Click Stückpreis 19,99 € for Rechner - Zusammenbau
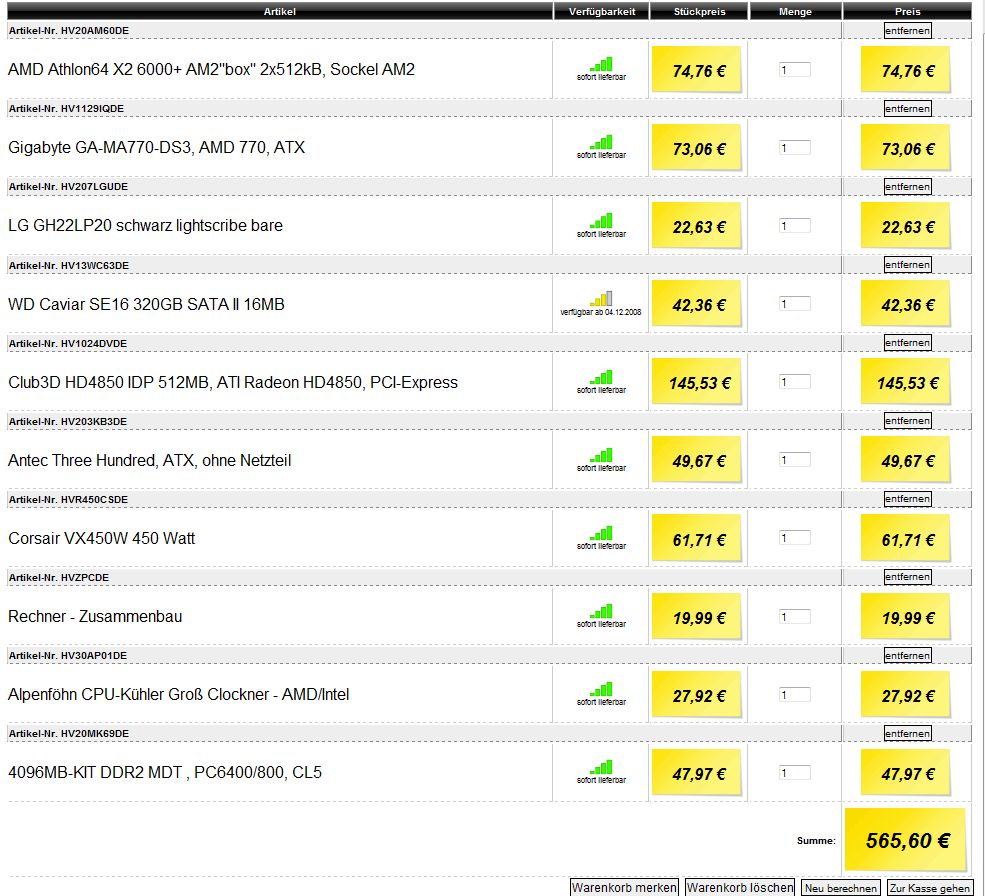985x896 pixels. 697,617
